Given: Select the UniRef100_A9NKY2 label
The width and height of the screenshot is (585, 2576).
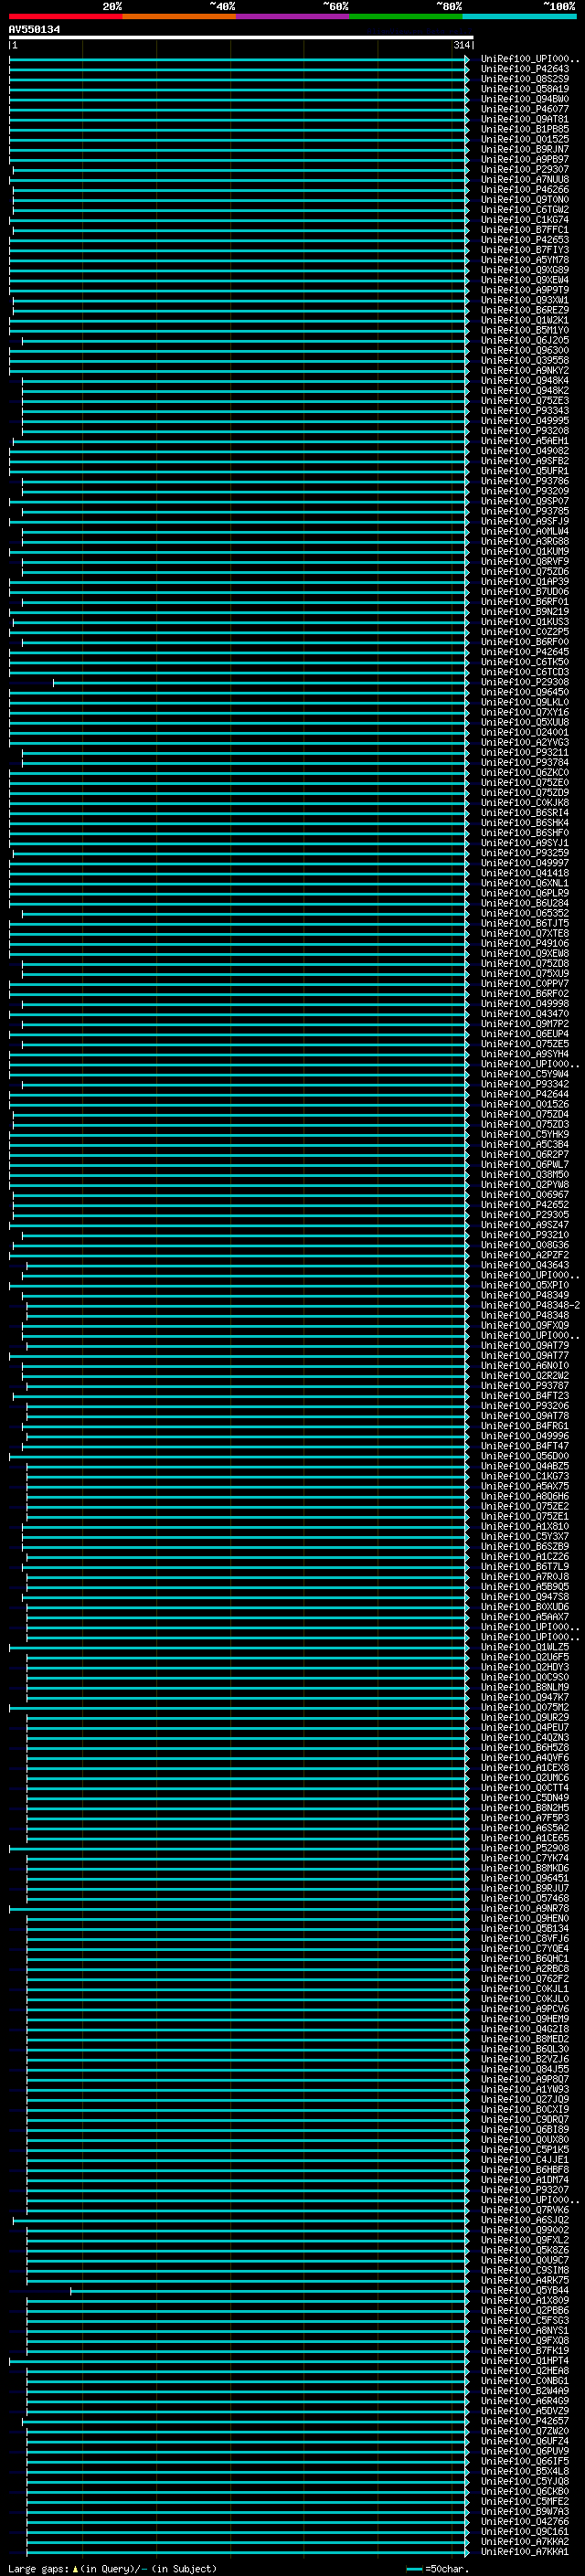Looking at the screenshot, I should [525, 371].
